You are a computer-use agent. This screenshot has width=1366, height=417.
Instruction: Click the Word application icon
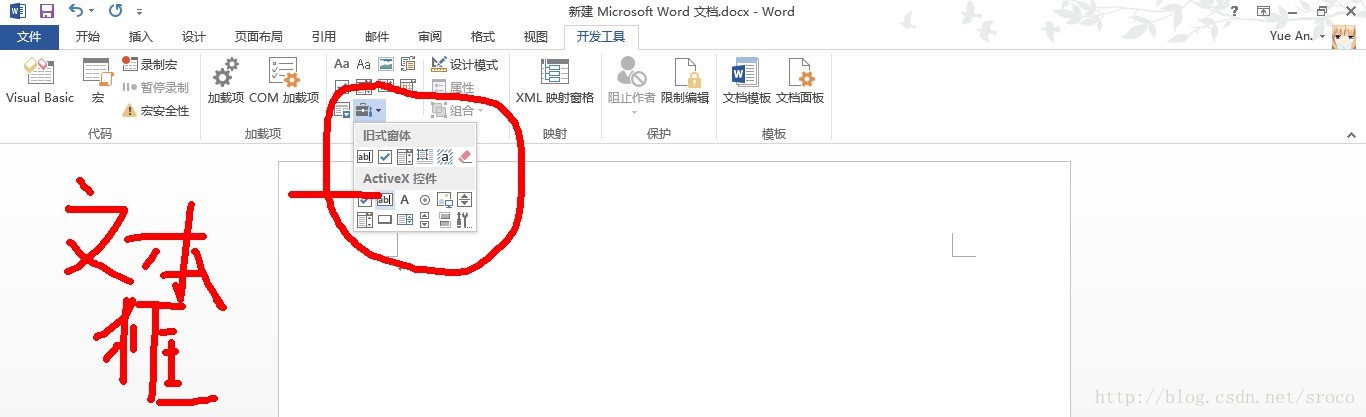coord(17,11)
